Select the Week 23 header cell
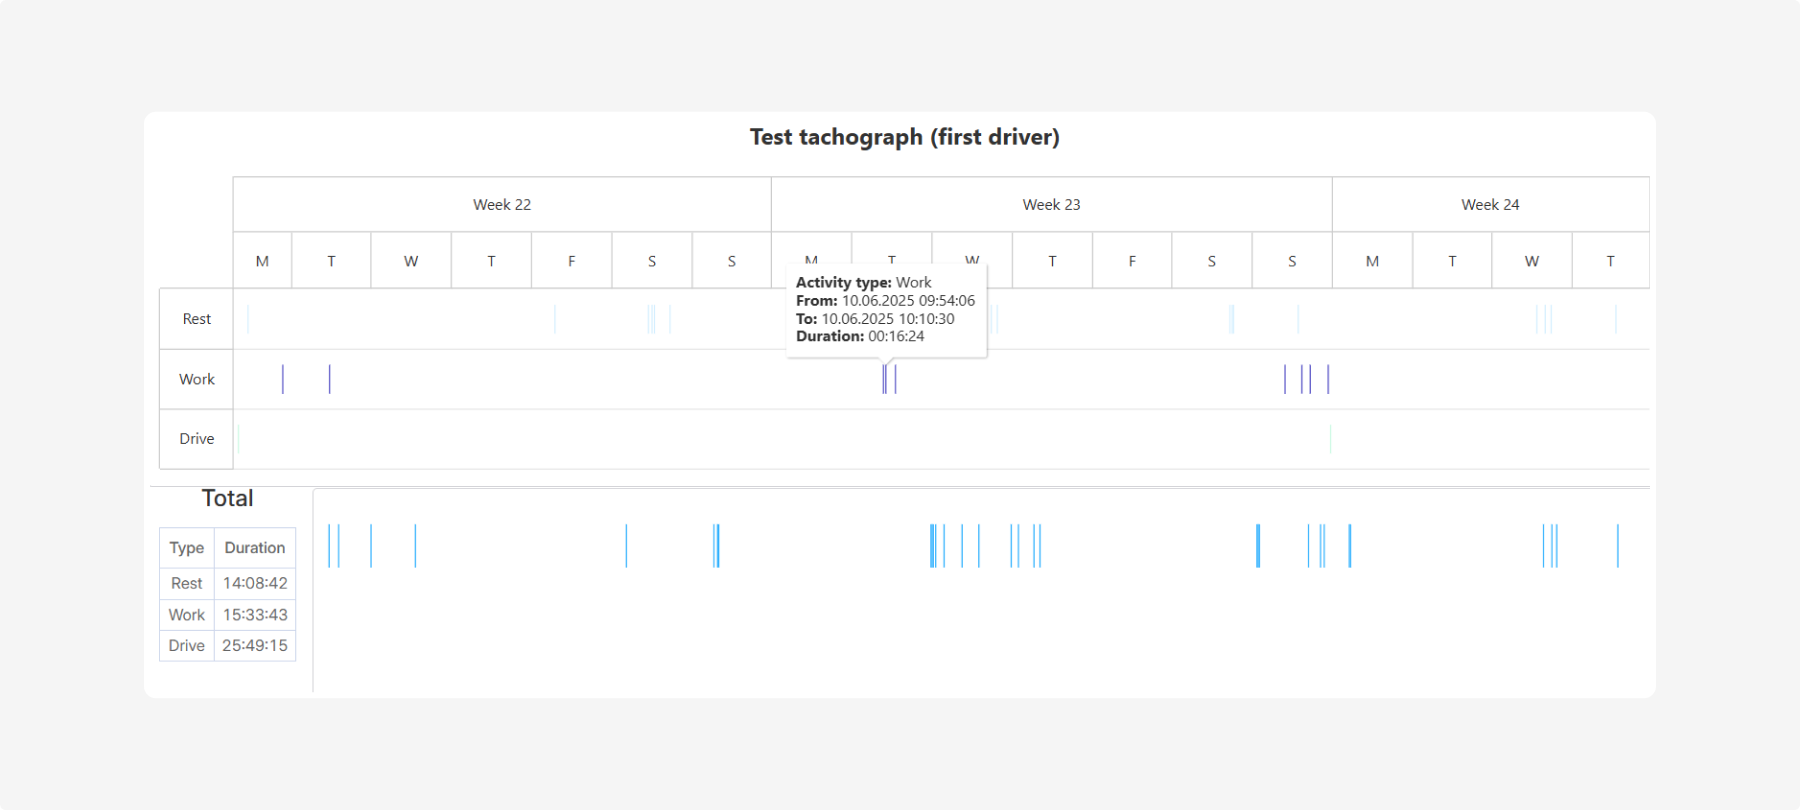Viewport: 1800px width, 810px height. [x=1051, y=205]
